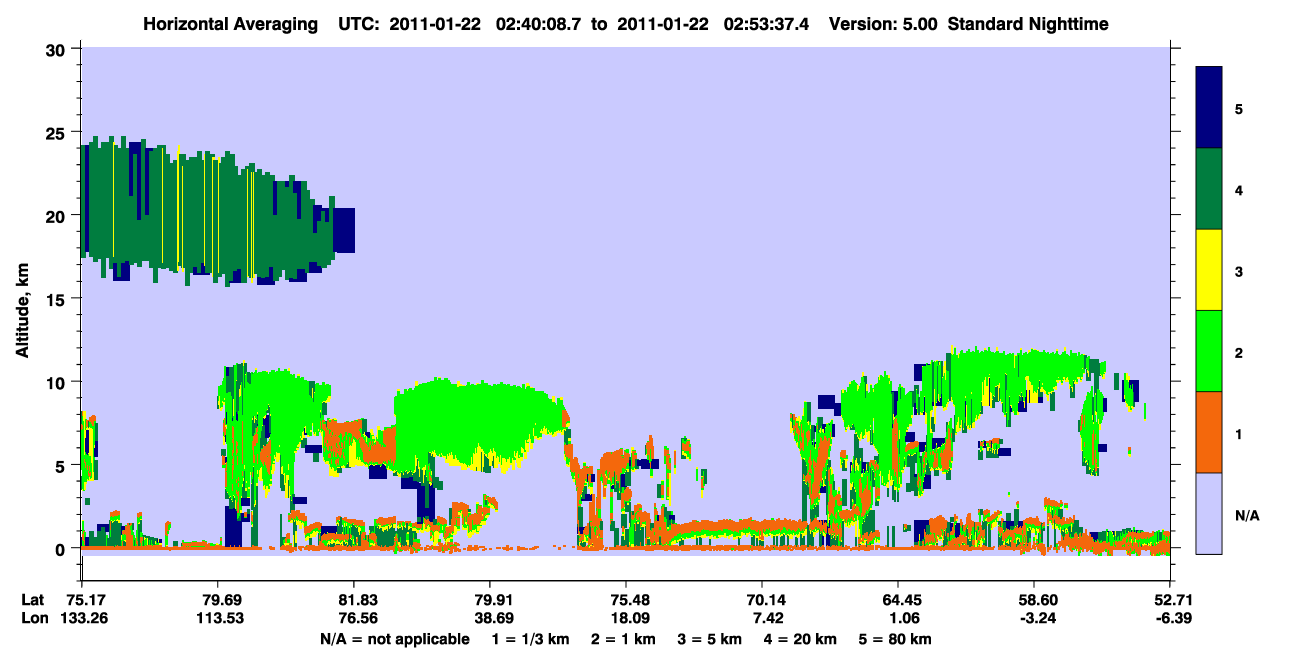The image size is (1300, 667).
Task: Click the orange level 1 legend swatch
Action: pyautogui.click(x=1209, y=432)
